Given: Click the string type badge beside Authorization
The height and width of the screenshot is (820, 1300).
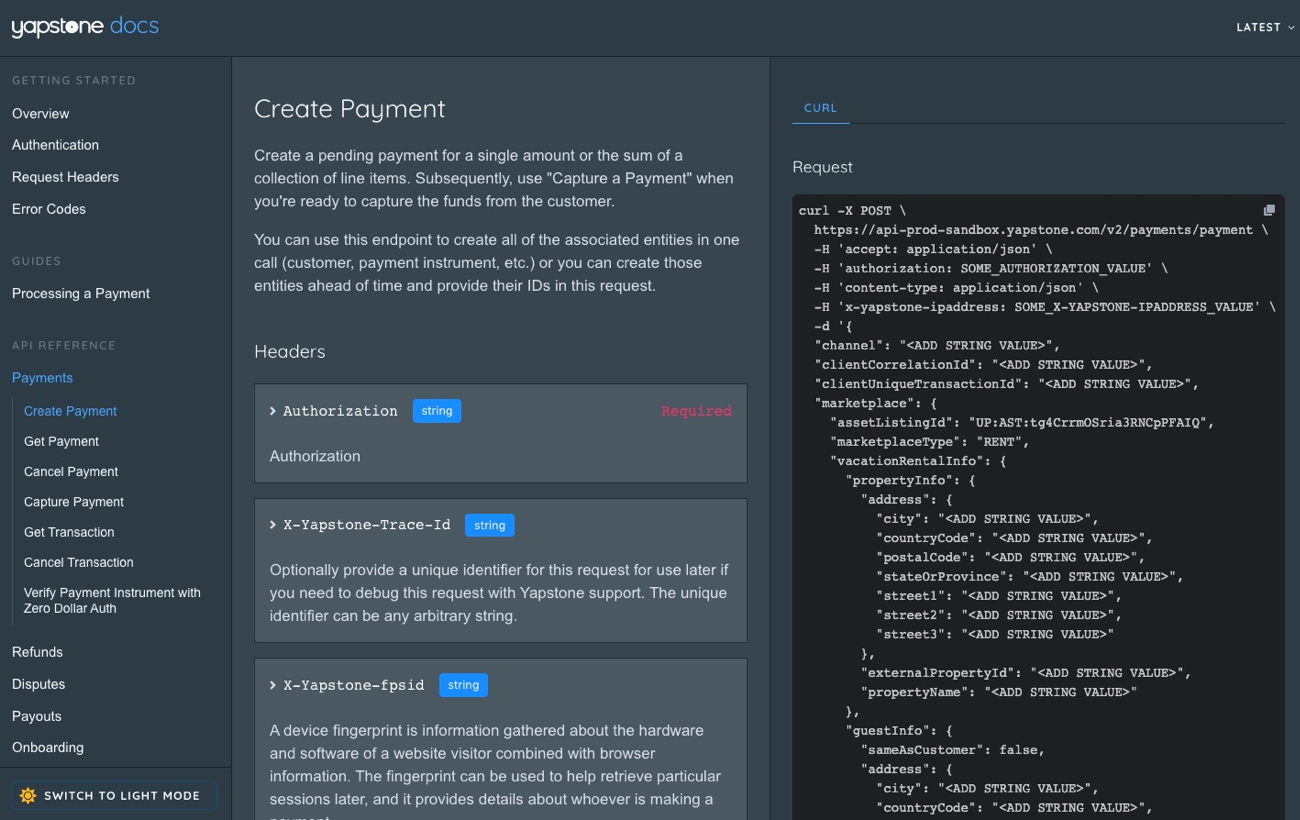Looking at the screenshot, I should (x=437, y=411).
